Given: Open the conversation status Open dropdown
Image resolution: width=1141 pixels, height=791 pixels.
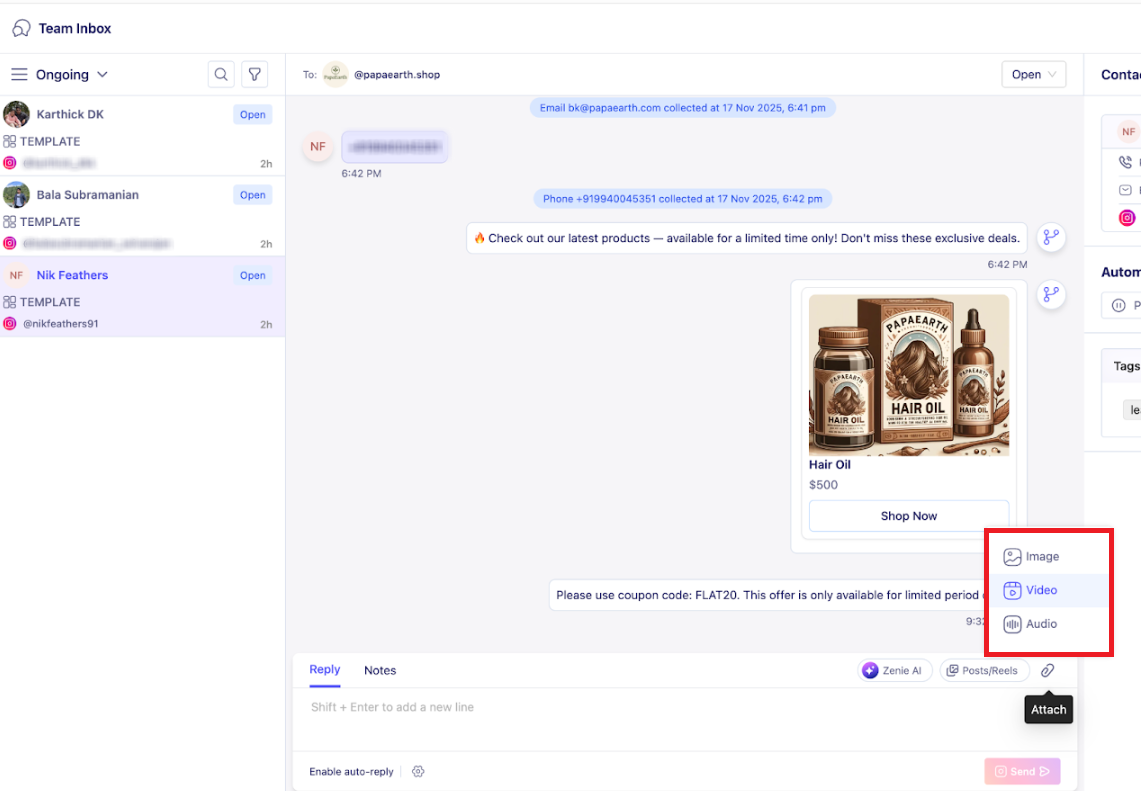Looking at the screenshot, I should pyautogui.click(x=1033, y=74).
